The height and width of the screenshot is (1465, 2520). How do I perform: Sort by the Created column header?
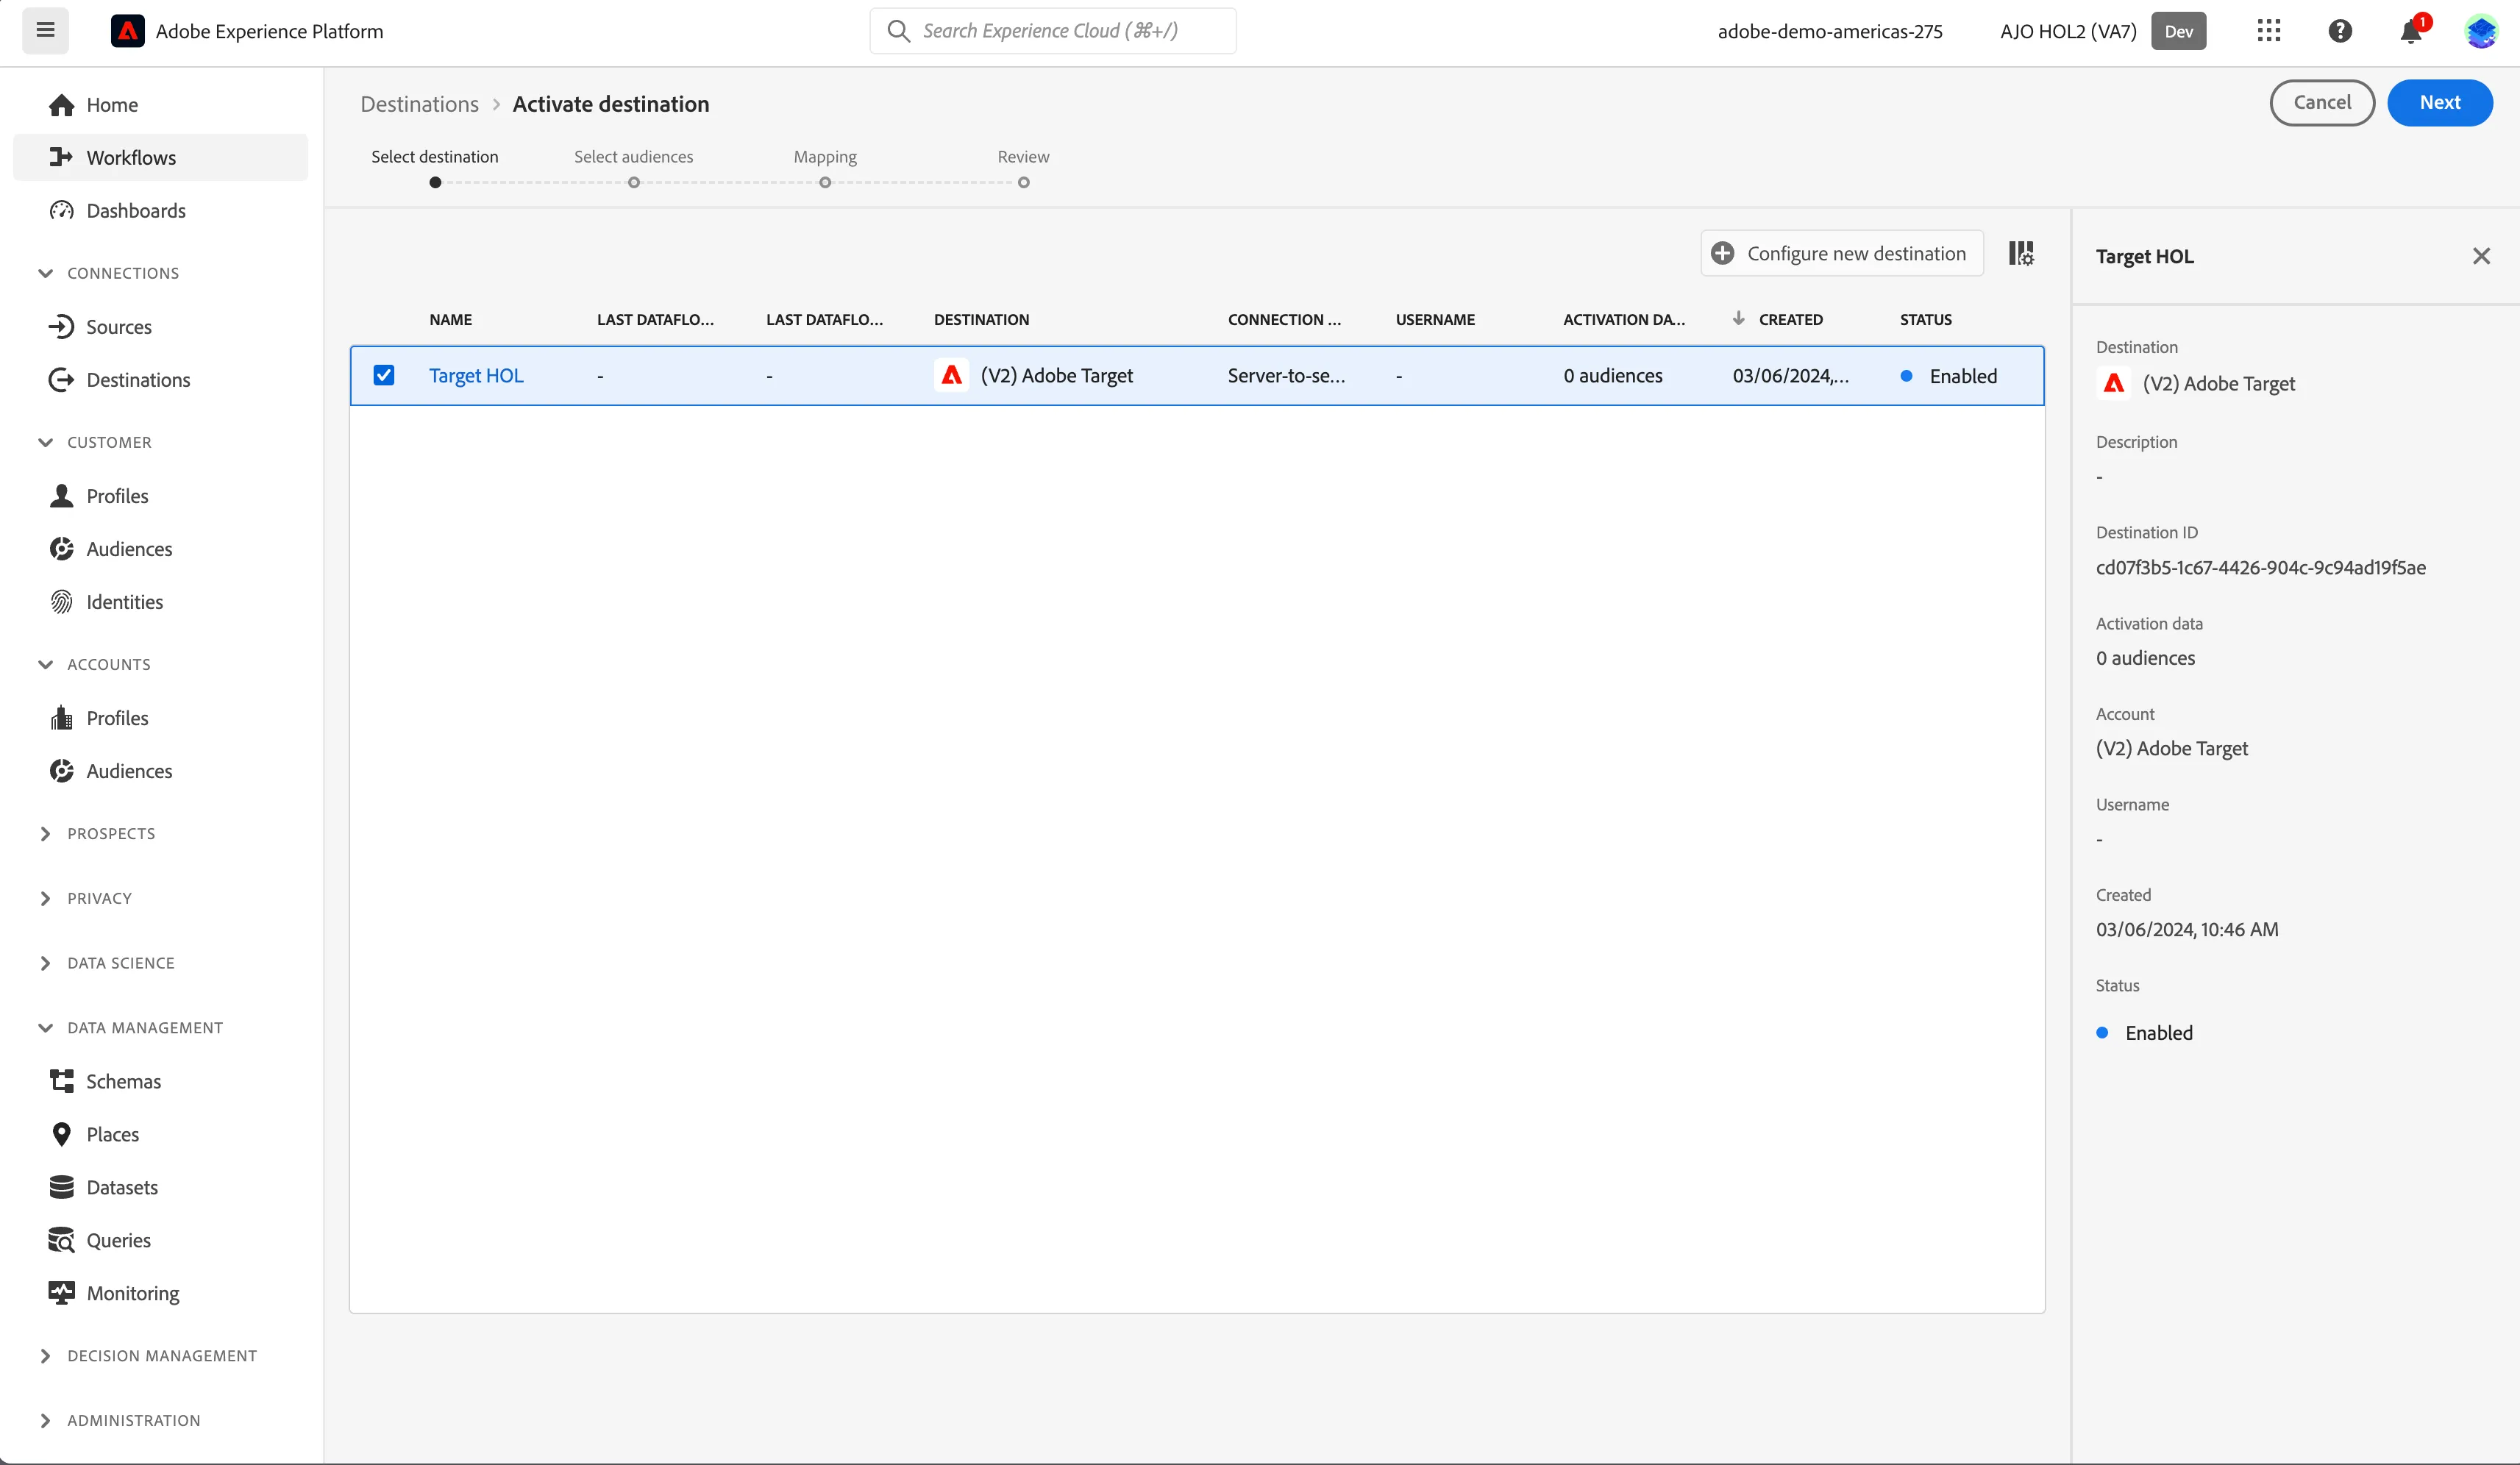click(x=1790, y=319)
